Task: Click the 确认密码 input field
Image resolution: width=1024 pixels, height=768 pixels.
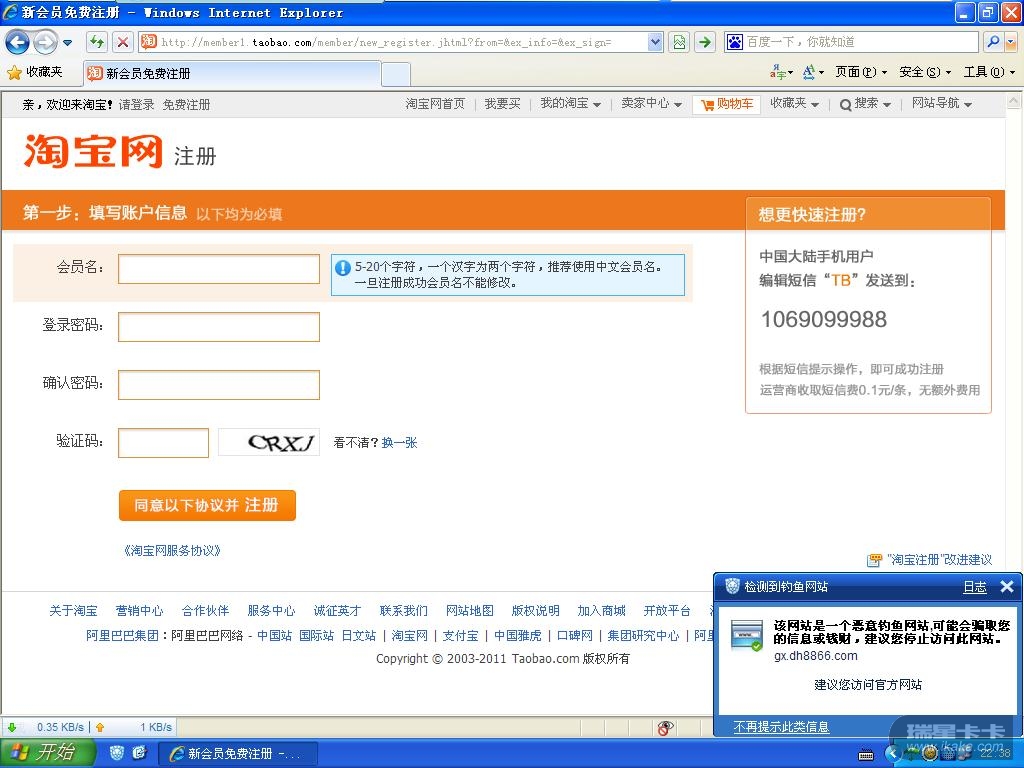Action: point(219,385)
